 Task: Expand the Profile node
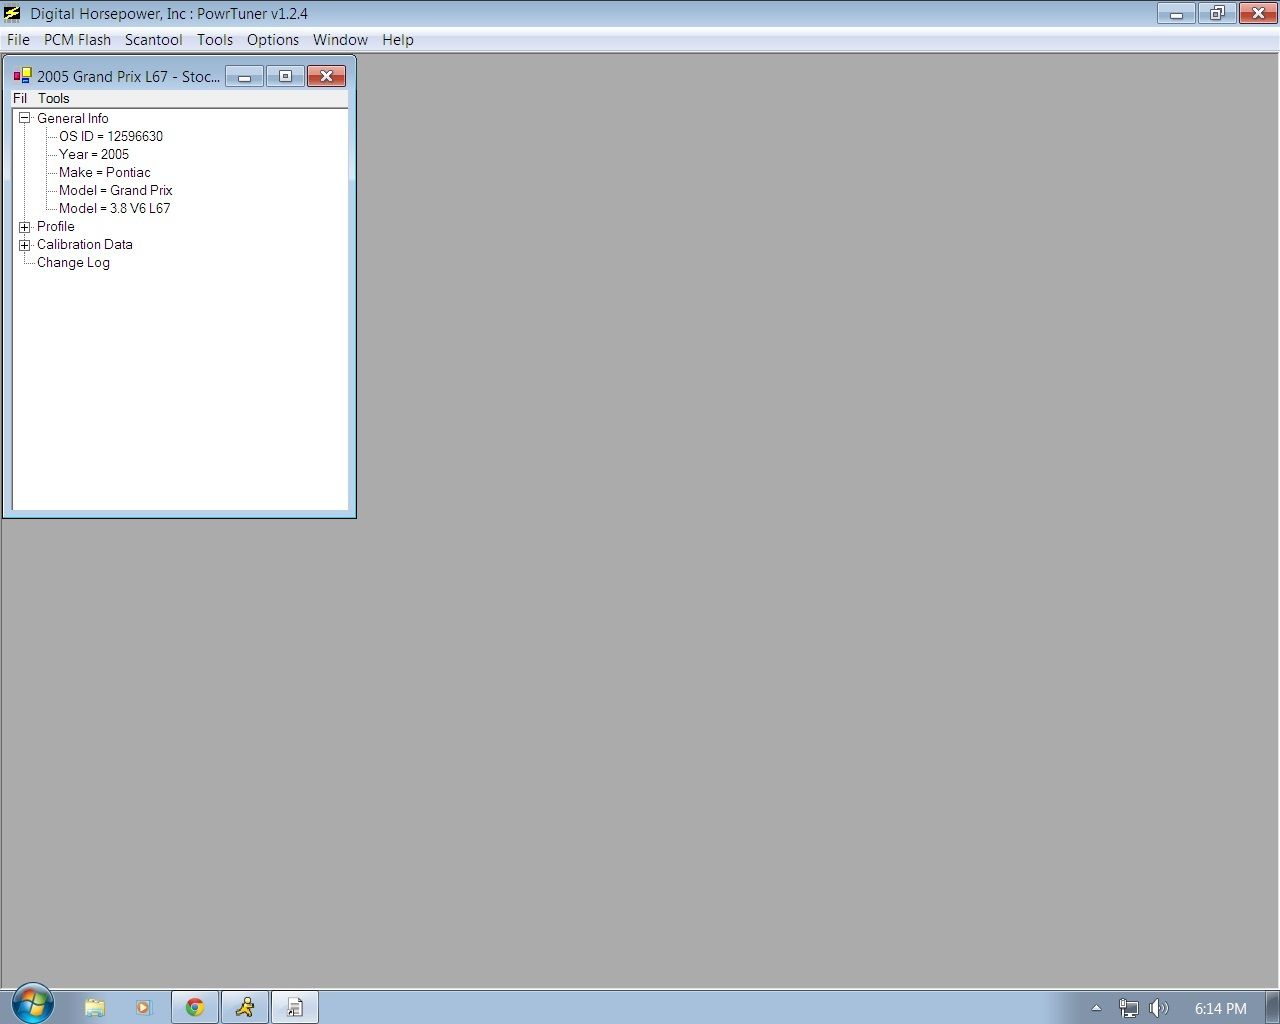(x=25, y=227)
